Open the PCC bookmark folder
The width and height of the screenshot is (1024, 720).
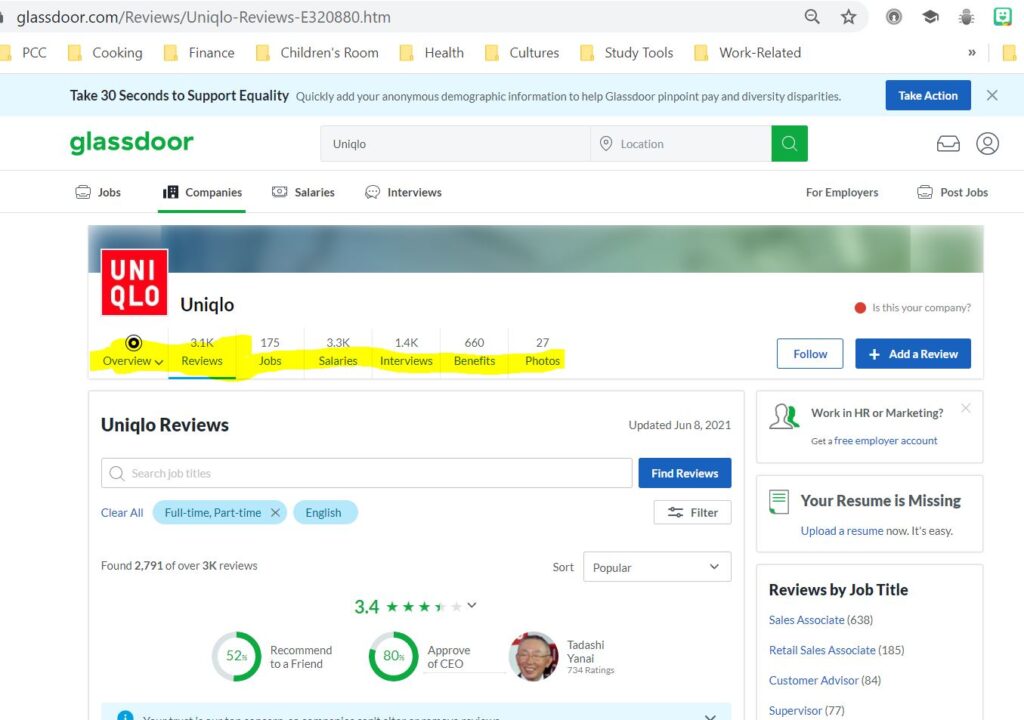[25, 52]
